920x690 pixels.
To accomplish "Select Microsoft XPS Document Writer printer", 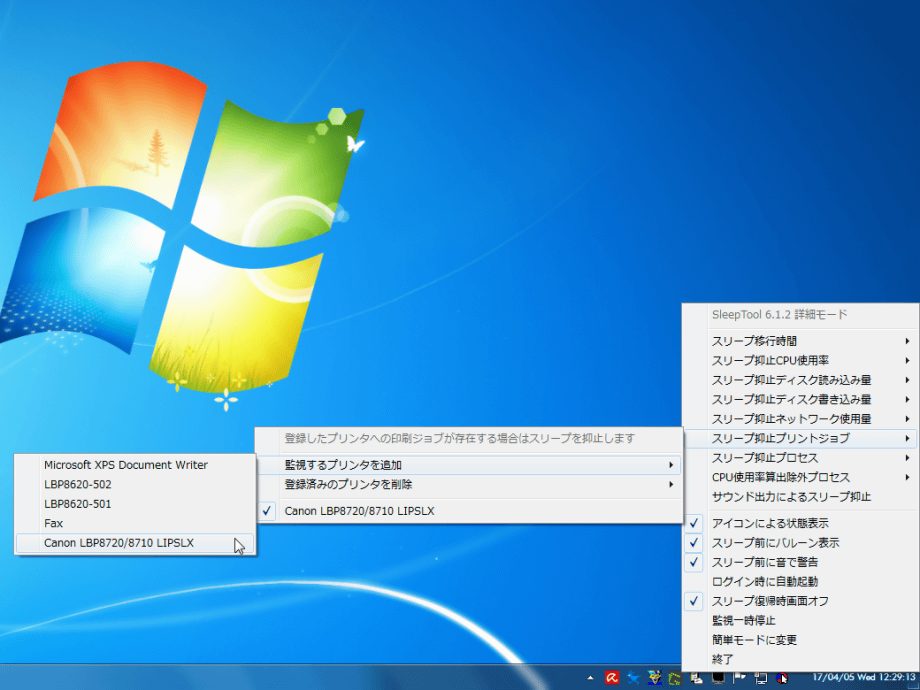I will coord(135,465).
